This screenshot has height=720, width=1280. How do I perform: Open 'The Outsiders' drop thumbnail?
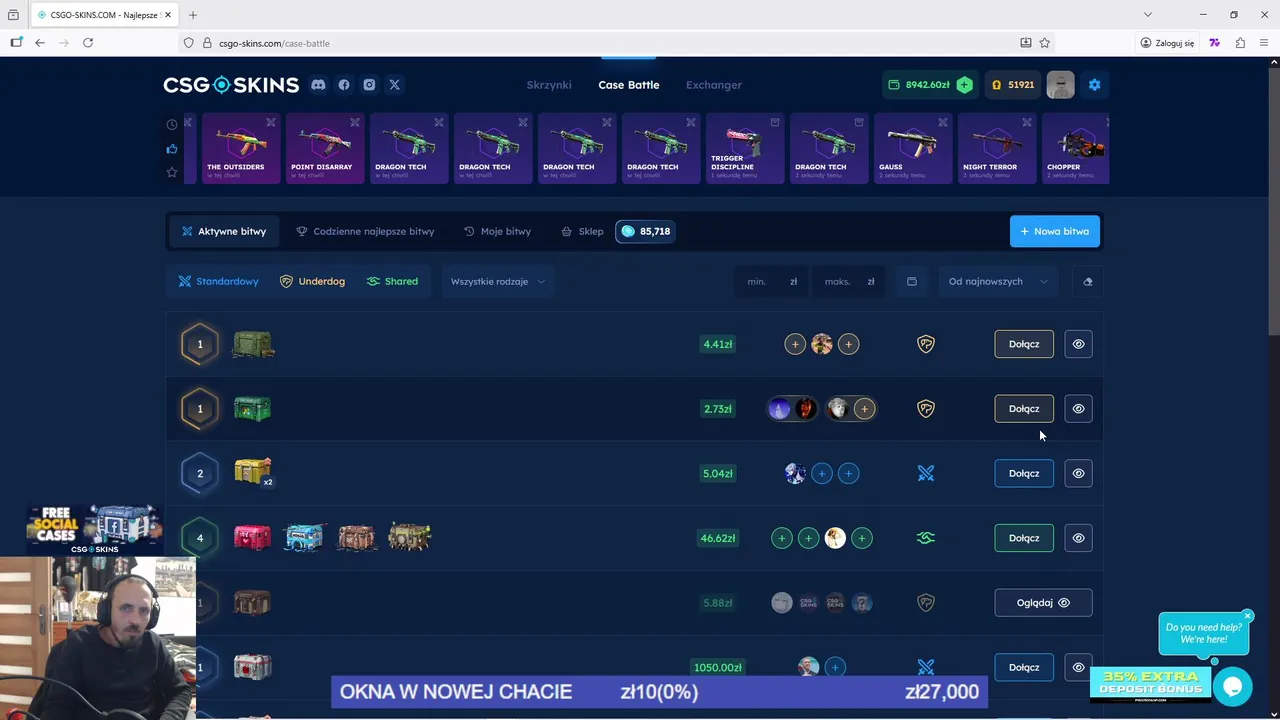pyautogui.click(x=241, y=148)
